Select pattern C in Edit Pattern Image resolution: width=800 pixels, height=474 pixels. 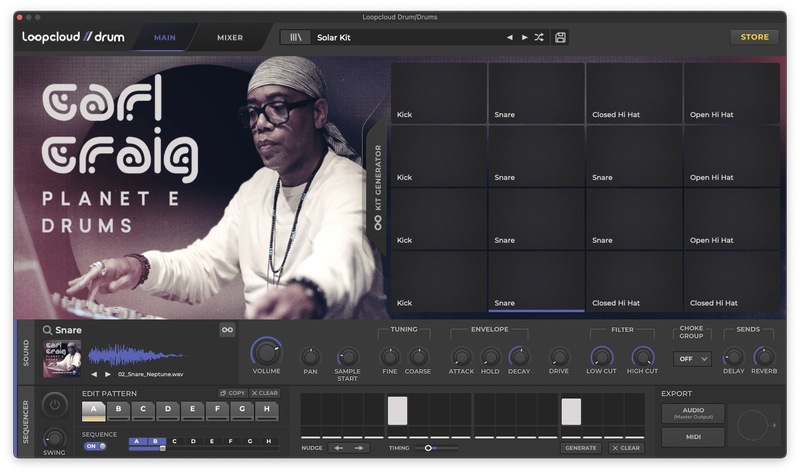pos(144,409)
